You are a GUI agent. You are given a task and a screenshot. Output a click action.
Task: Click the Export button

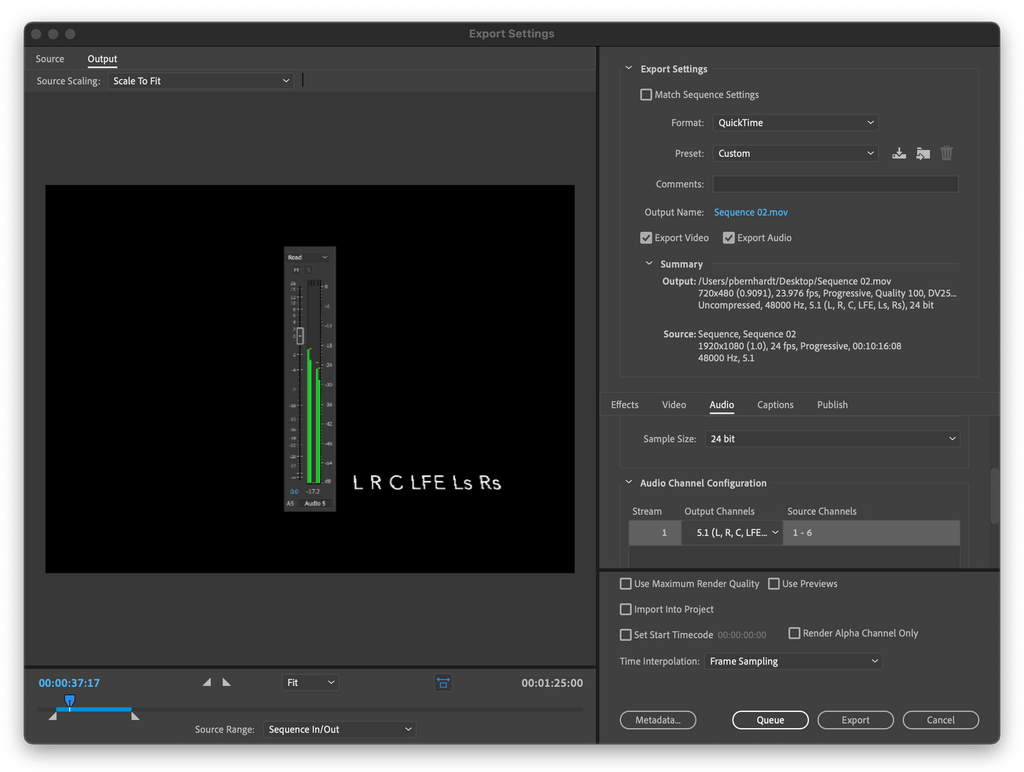[x=855, y=720]
